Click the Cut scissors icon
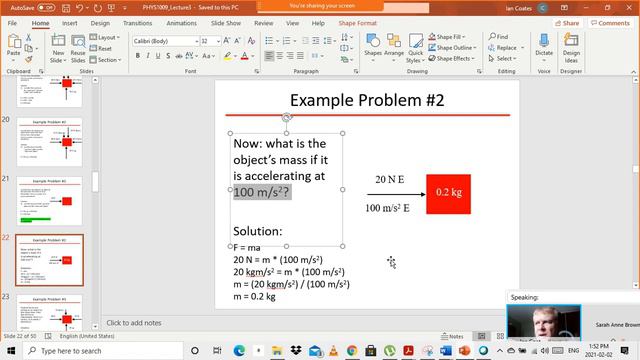This screenshot has width=640, height=360. coord(29,38)
